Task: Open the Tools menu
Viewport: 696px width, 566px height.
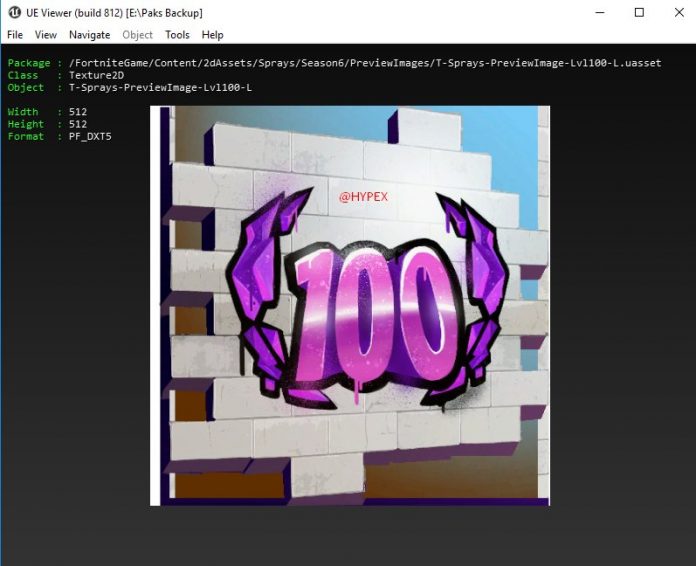Action: point(177,35)
